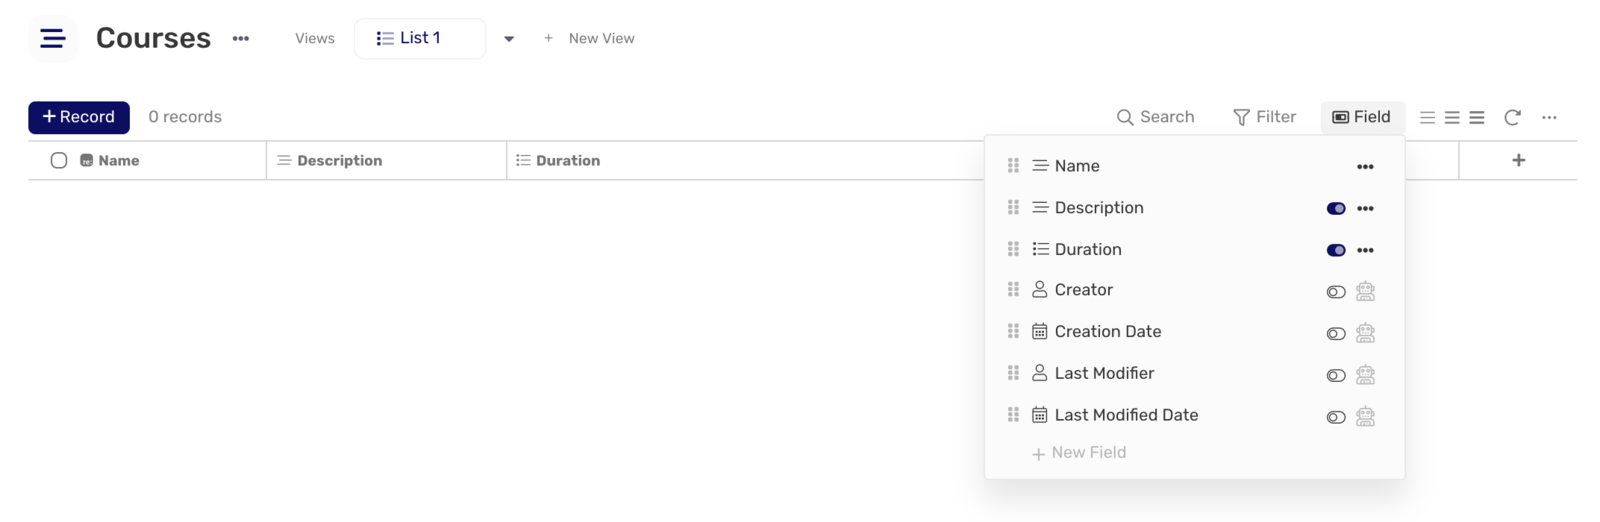Click the refresh records icon
Viewport: 1600px width, 522px height.
(1512, 117)
